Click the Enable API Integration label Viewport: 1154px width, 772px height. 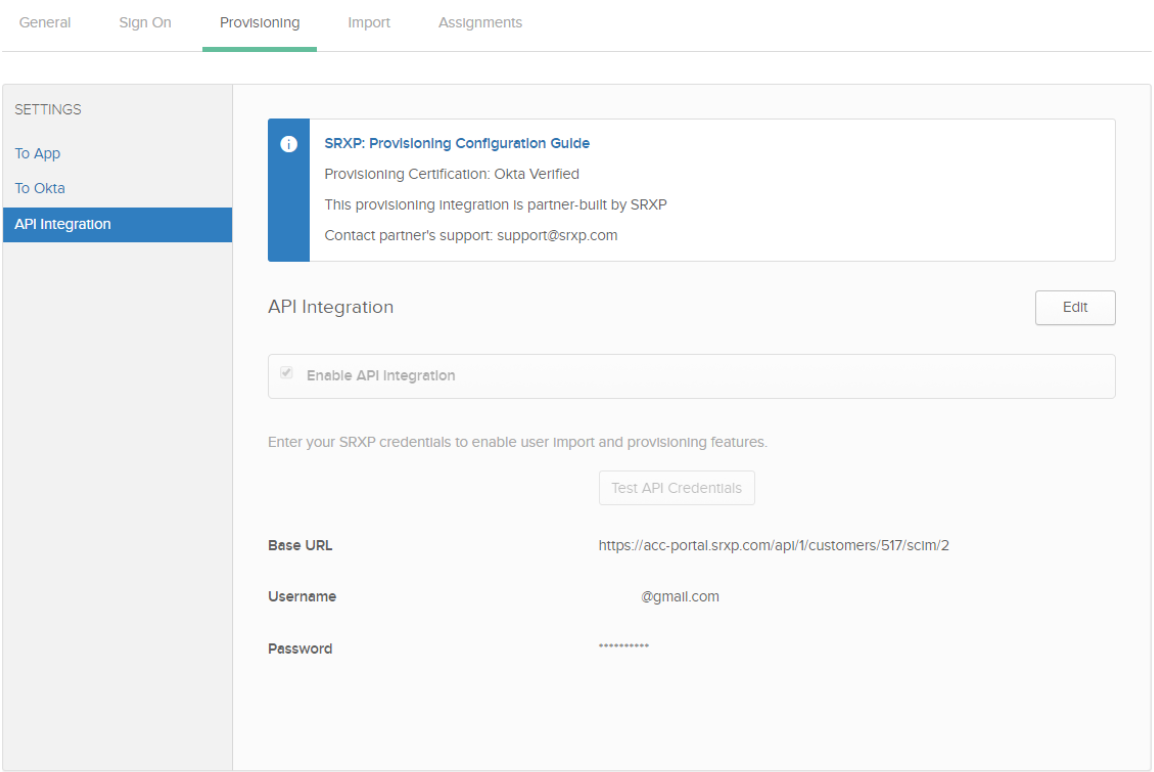tap(380, 376)
